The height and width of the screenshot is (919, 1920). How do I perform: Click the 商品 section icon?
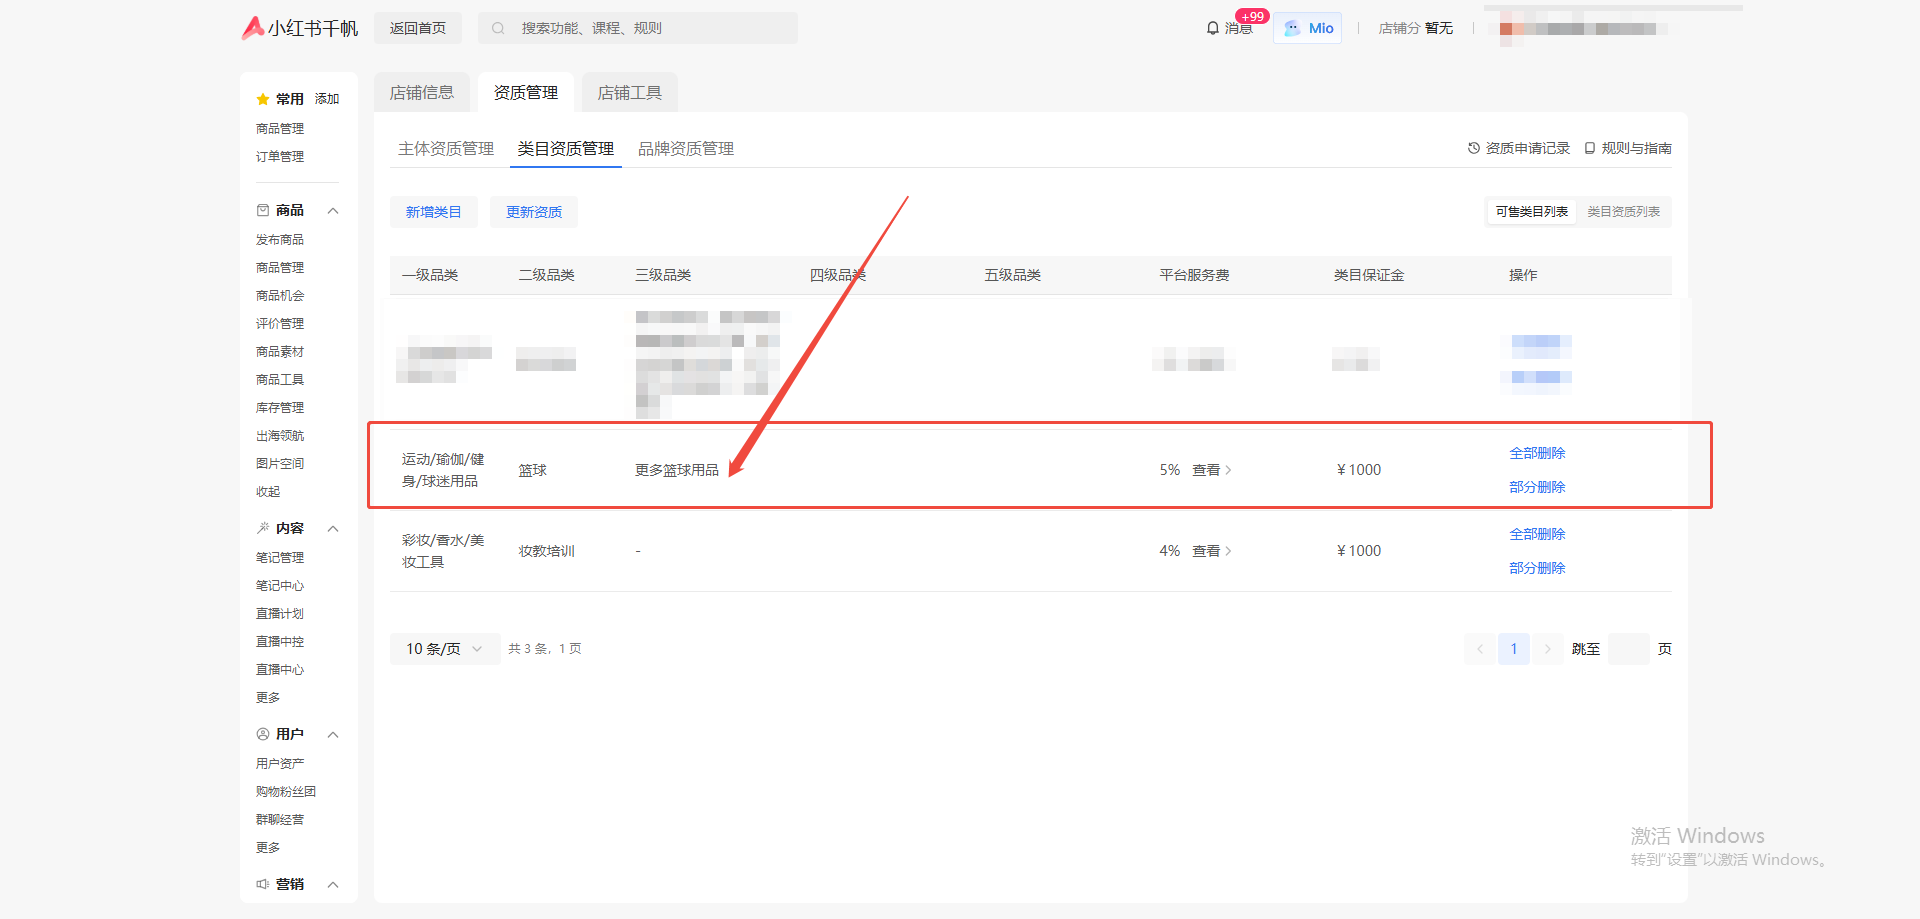pos(263,210)
